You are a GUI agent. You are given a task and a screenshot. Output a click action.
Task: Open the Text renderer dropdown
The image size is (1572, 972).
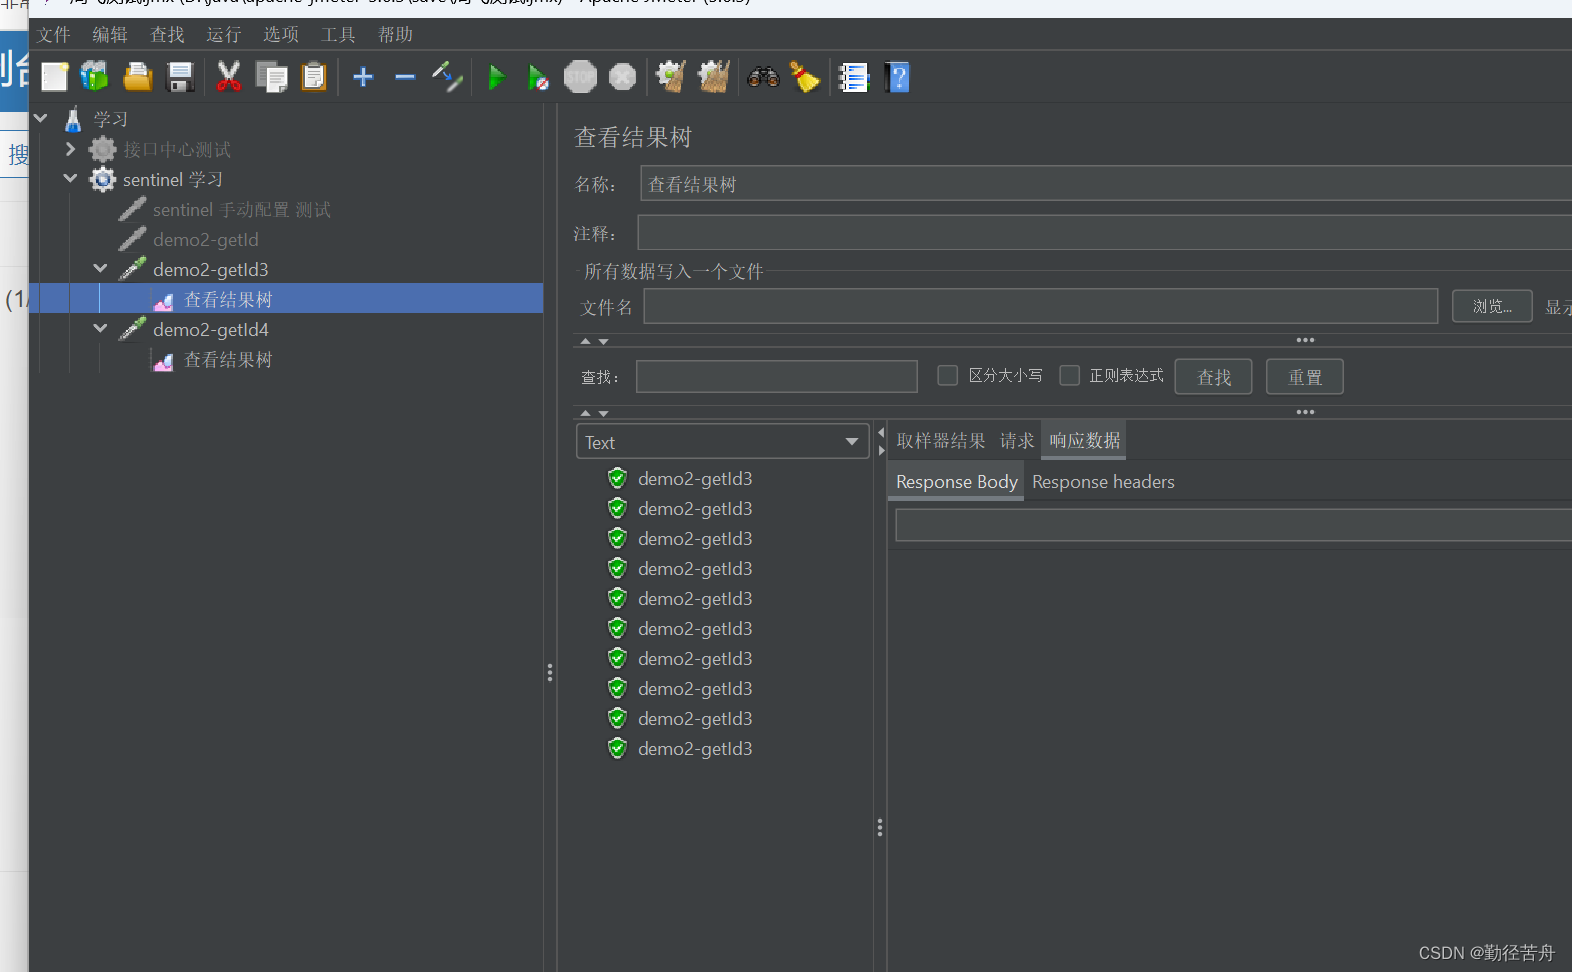723,441
